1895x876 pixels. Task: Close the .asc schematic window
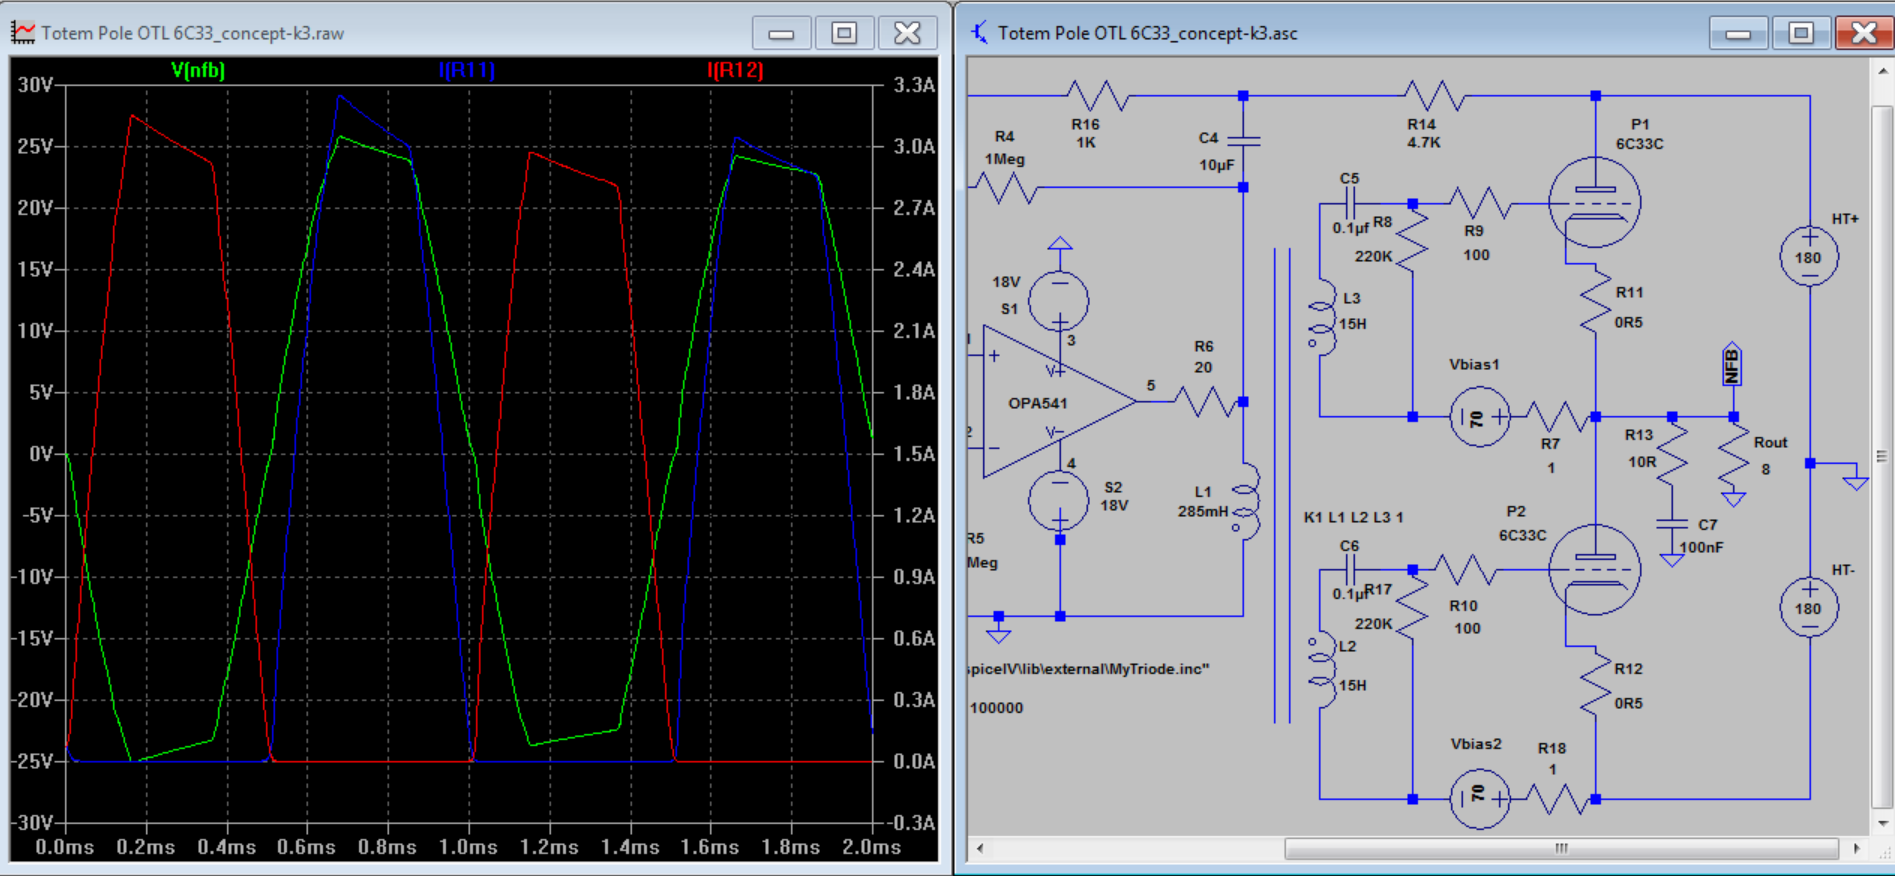pos(1864,33)
